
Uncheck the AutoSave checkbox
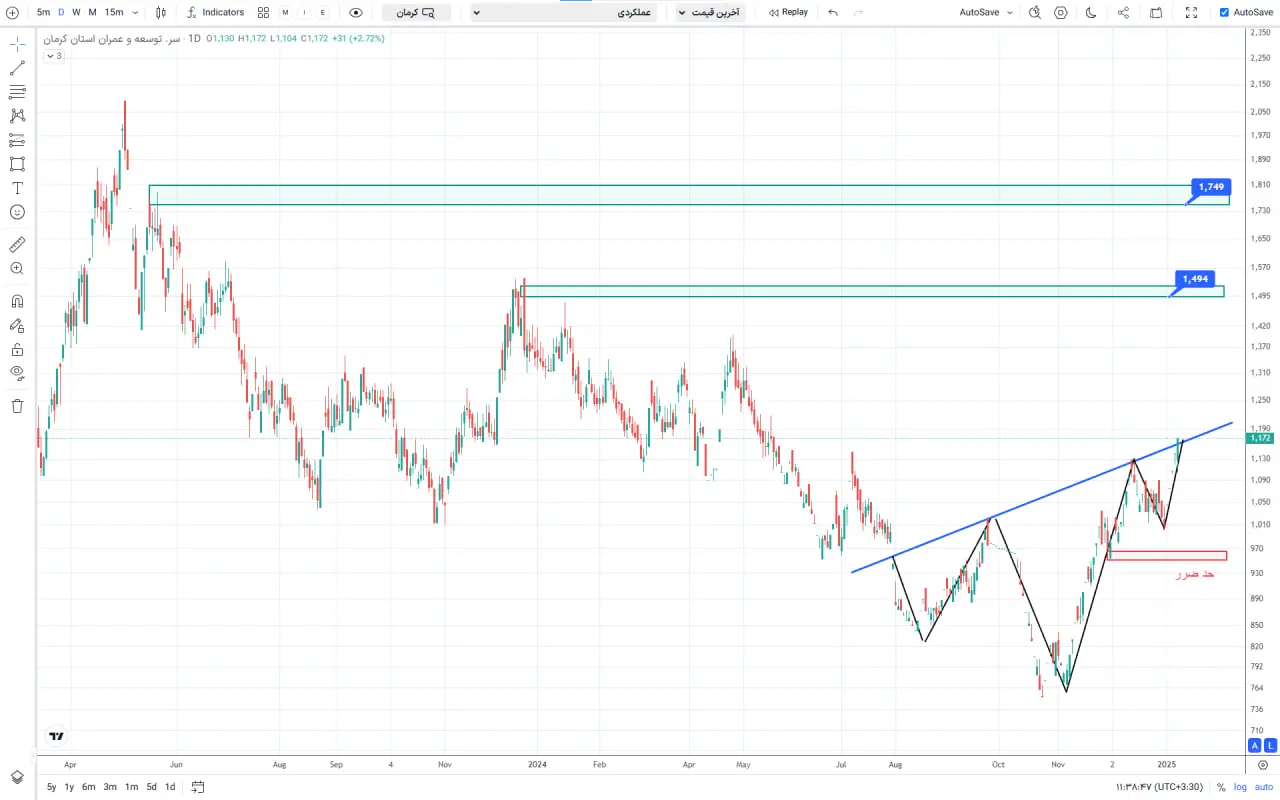[1225, 13]
